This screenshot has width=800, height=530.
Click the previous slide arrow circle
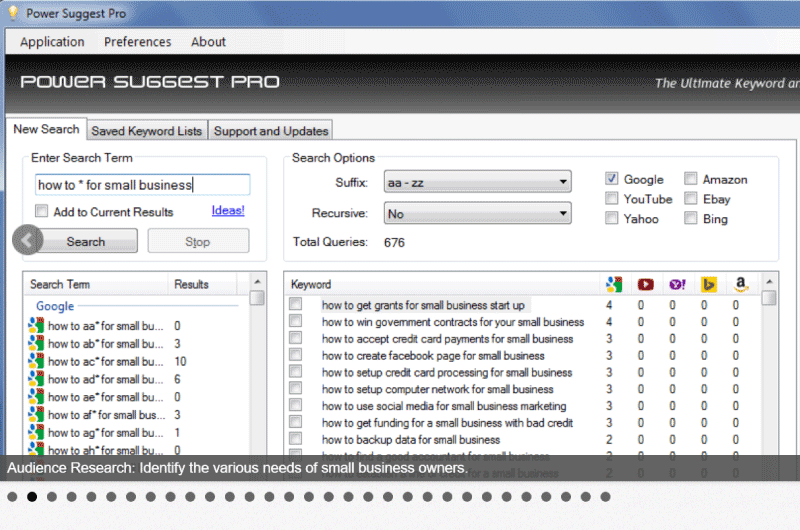tap(28, 240)
